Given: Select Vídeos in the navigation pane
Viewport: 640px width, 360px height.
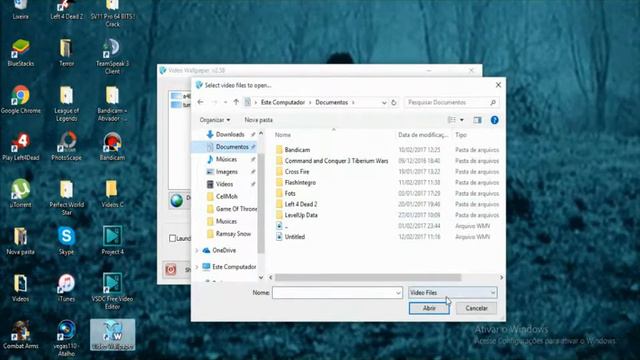Looking at the screenshot, I should pyautogui.click(x=224, y=184).
